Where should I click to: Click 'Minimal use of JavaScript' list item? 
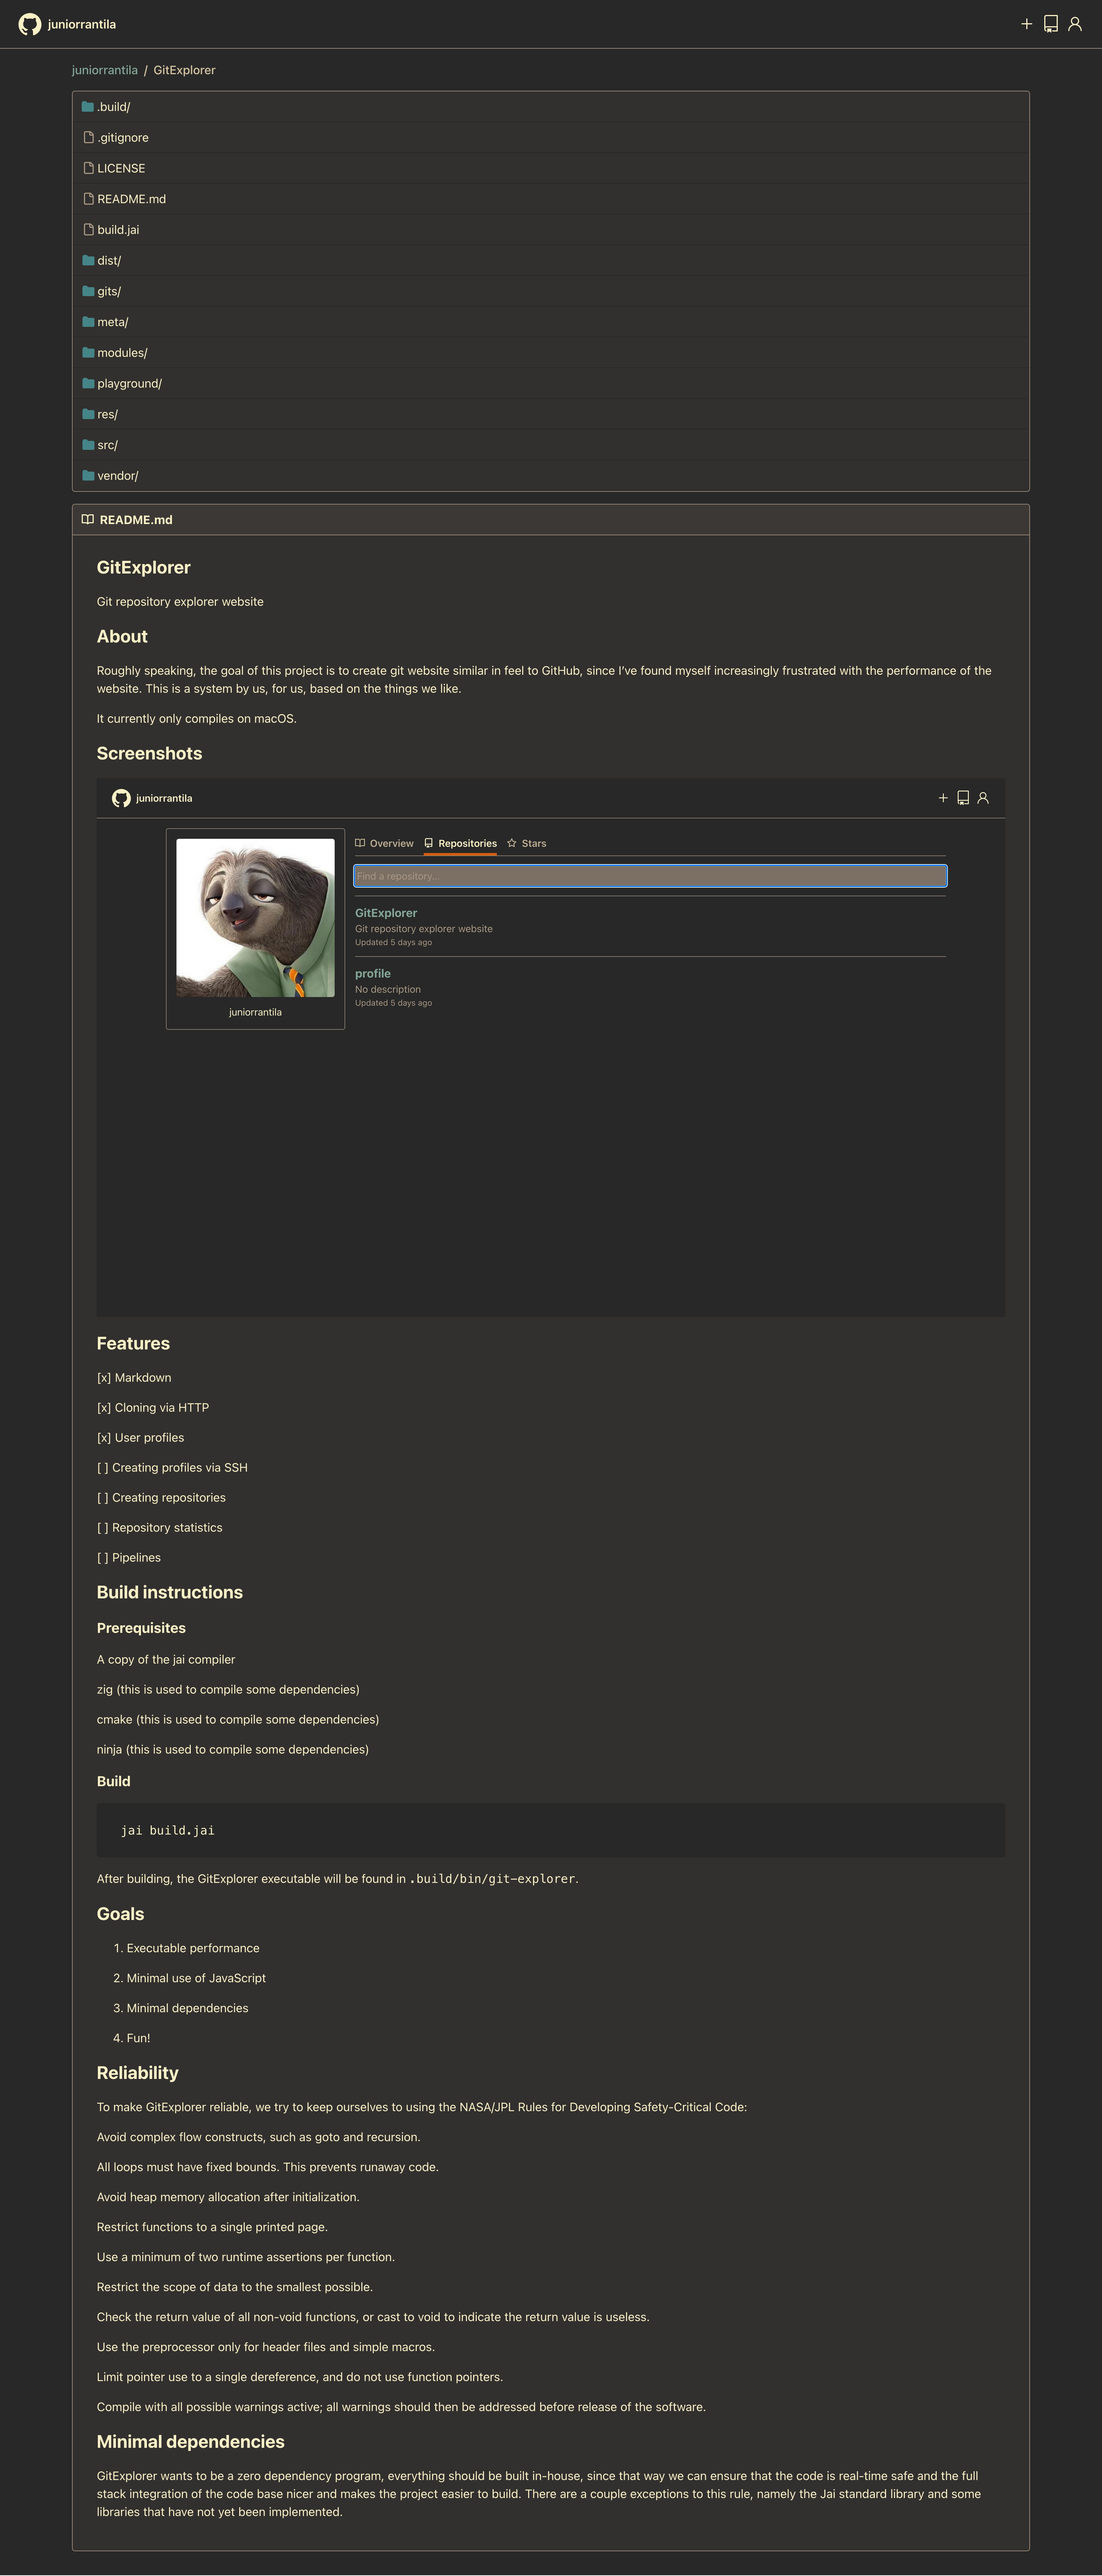point(196,1978)
